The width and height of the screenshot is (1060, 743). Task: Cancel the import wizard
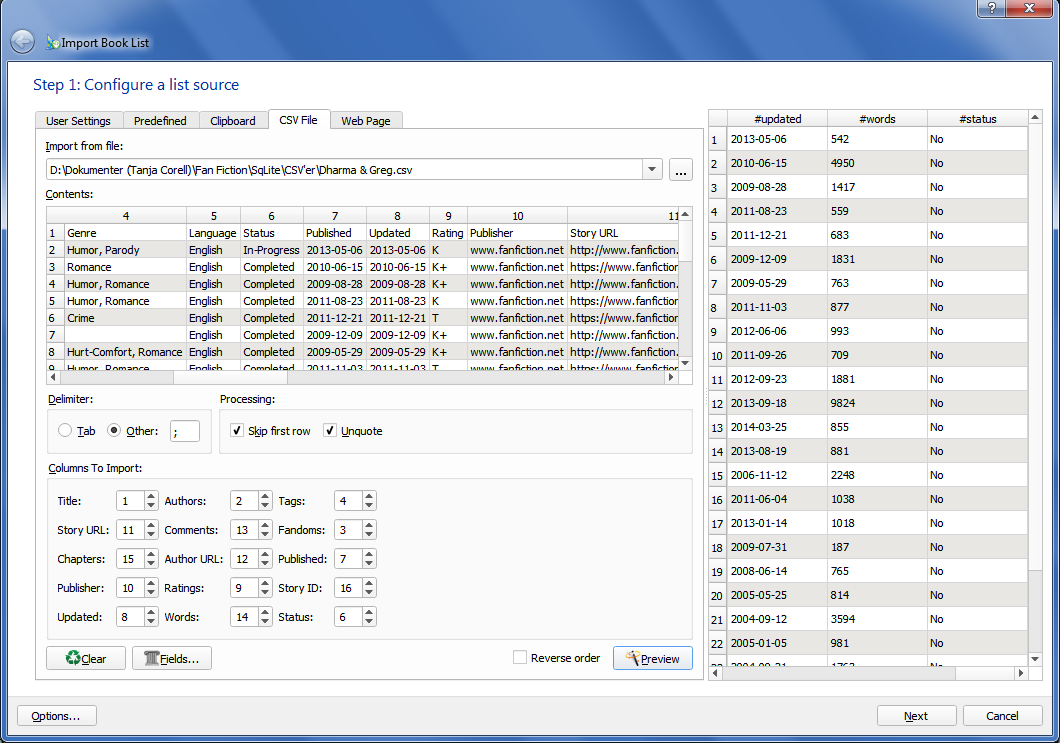1002,715
